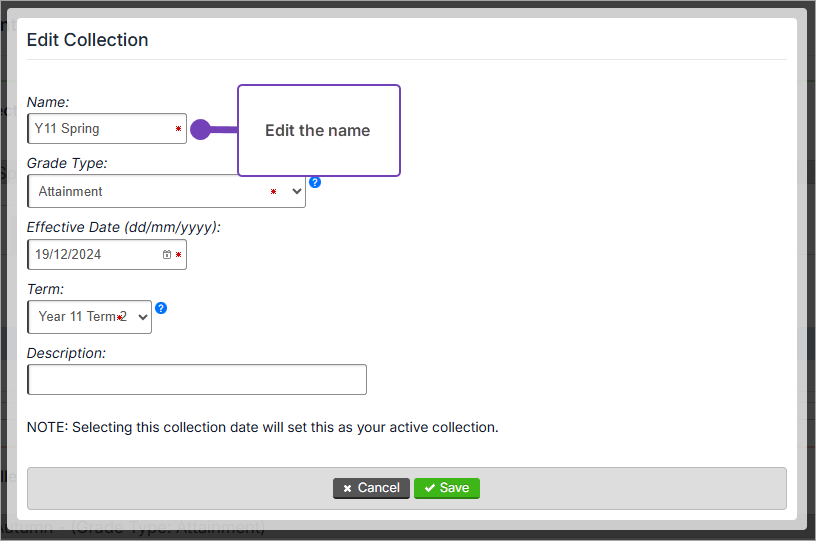
Task: Click the 'Description:' label
Action: tap(66, 353)
